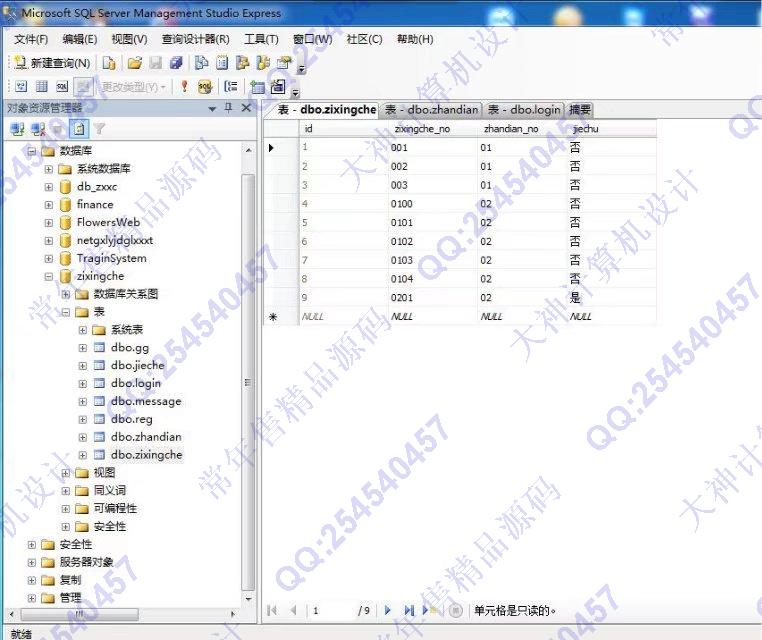Select the dbo.reg table in tree
The height and width of the screenshot is (640, 762).
(x=131, y=419)
